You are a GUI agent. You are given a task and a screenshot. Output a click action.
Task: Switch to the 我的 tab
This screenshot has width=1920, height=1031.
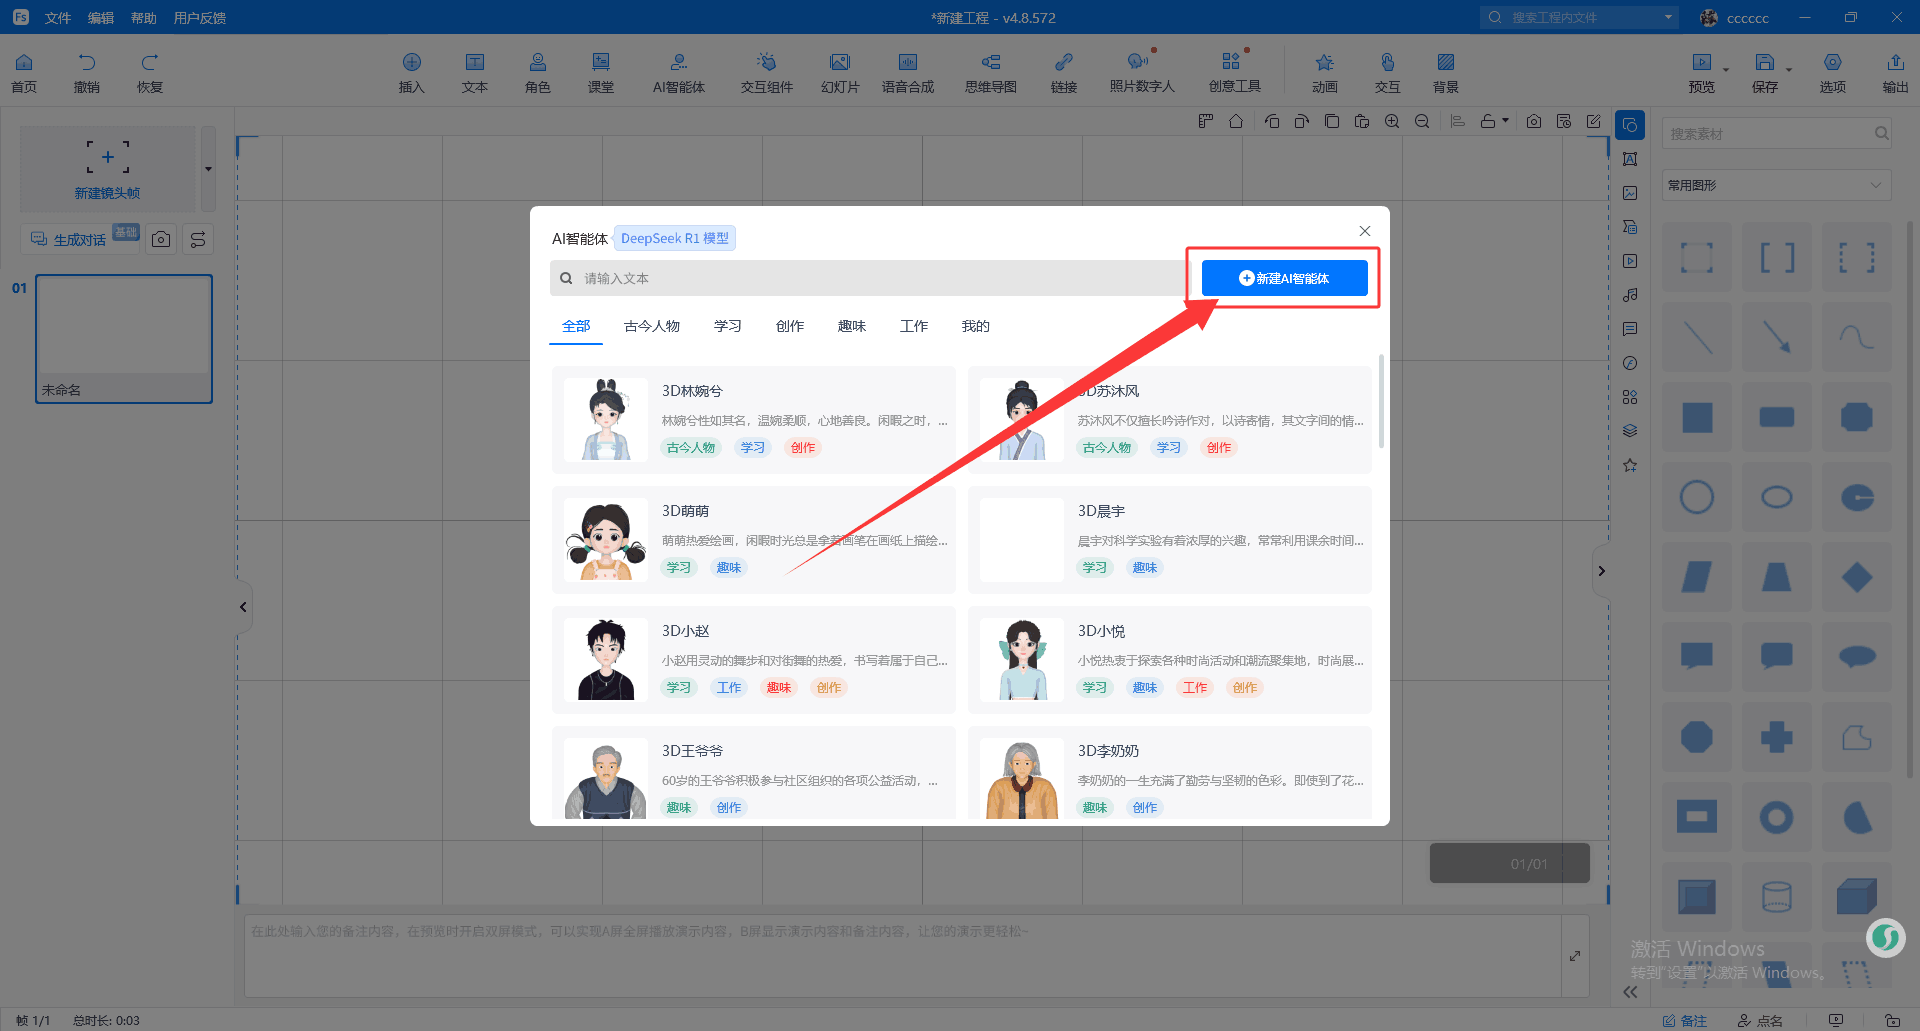975,326
